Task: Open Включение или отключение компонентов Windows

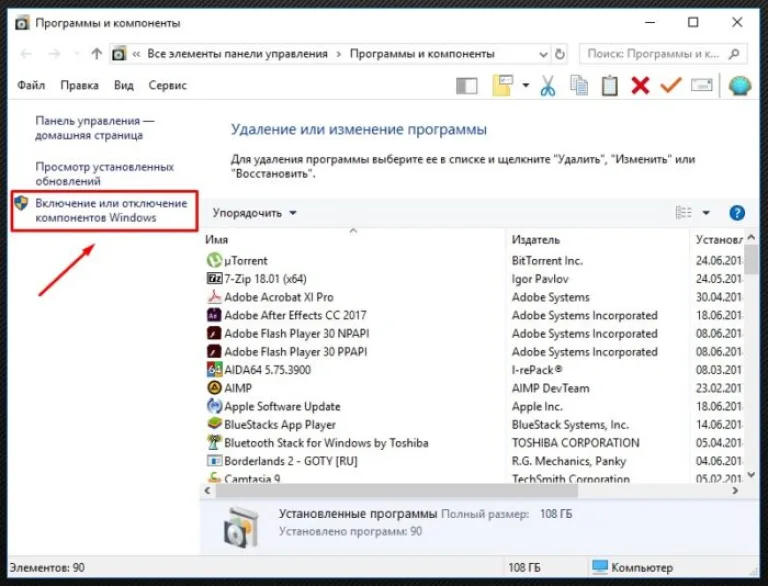Action: [111, 210]
